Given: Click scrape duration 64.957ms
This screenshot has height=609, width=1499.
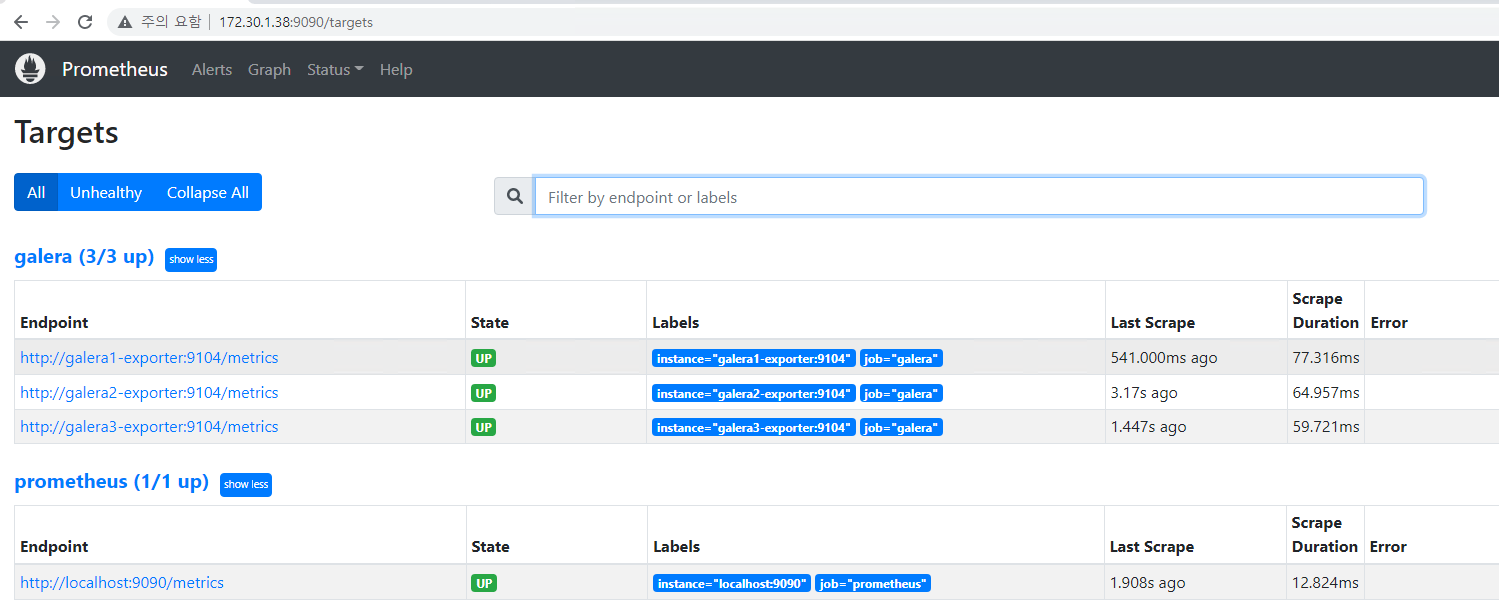Looking at the screenshot, I should pyautogui.click(x=1326, y=393).
